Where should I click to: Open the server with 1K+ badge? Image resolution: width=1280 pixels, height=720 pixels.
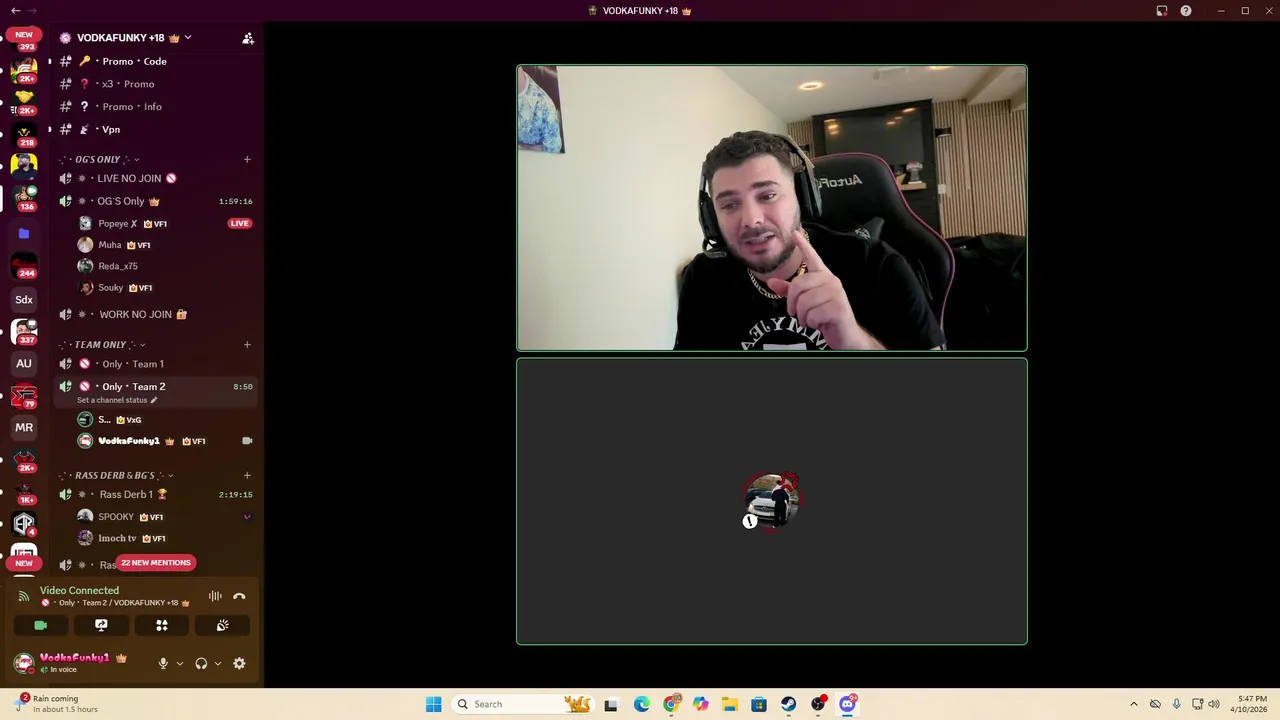point(24,492)
